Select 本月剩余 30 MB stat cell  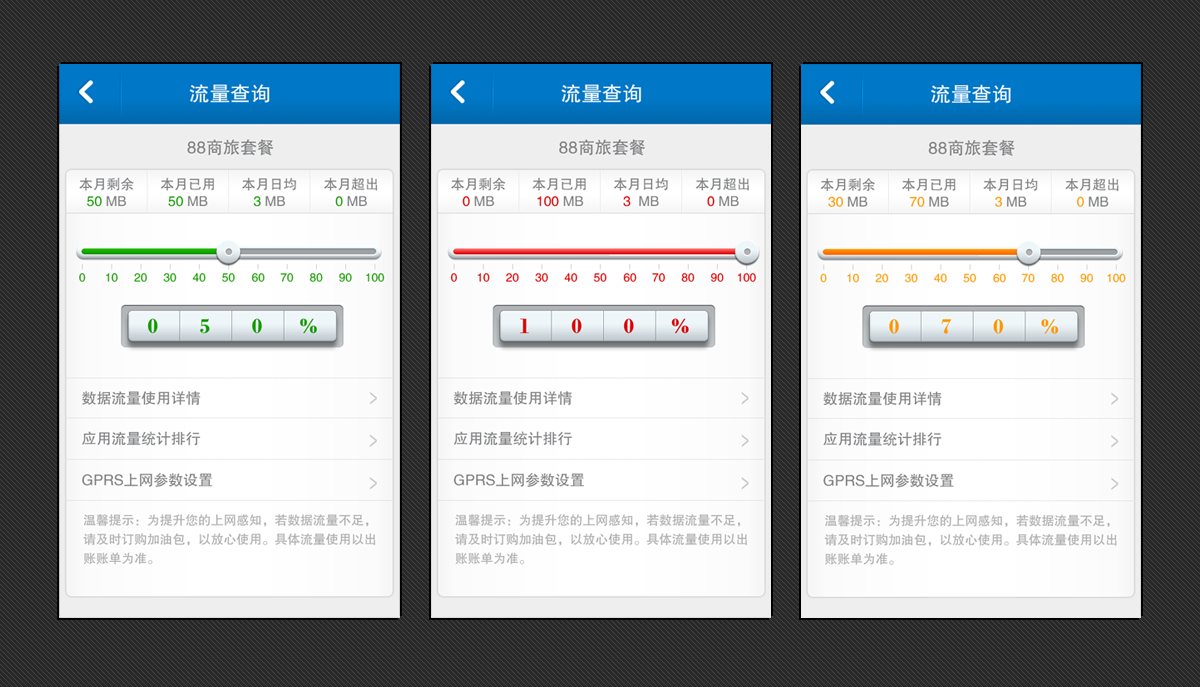pos(848,193)
